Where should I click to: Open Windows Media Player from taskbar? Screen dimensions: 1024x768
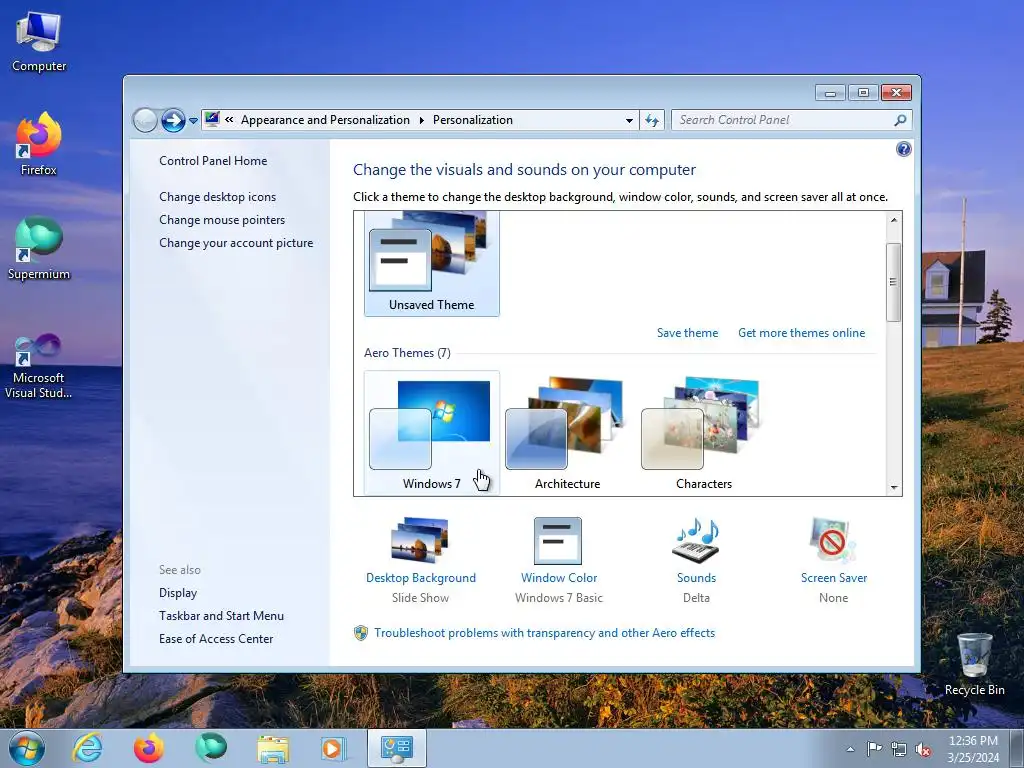[x=334, y=749]
